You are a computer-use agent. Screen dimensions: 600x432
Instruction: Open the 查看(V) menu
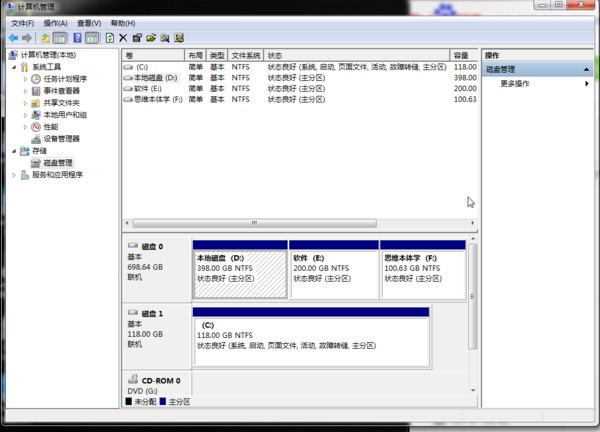[89, 23]
